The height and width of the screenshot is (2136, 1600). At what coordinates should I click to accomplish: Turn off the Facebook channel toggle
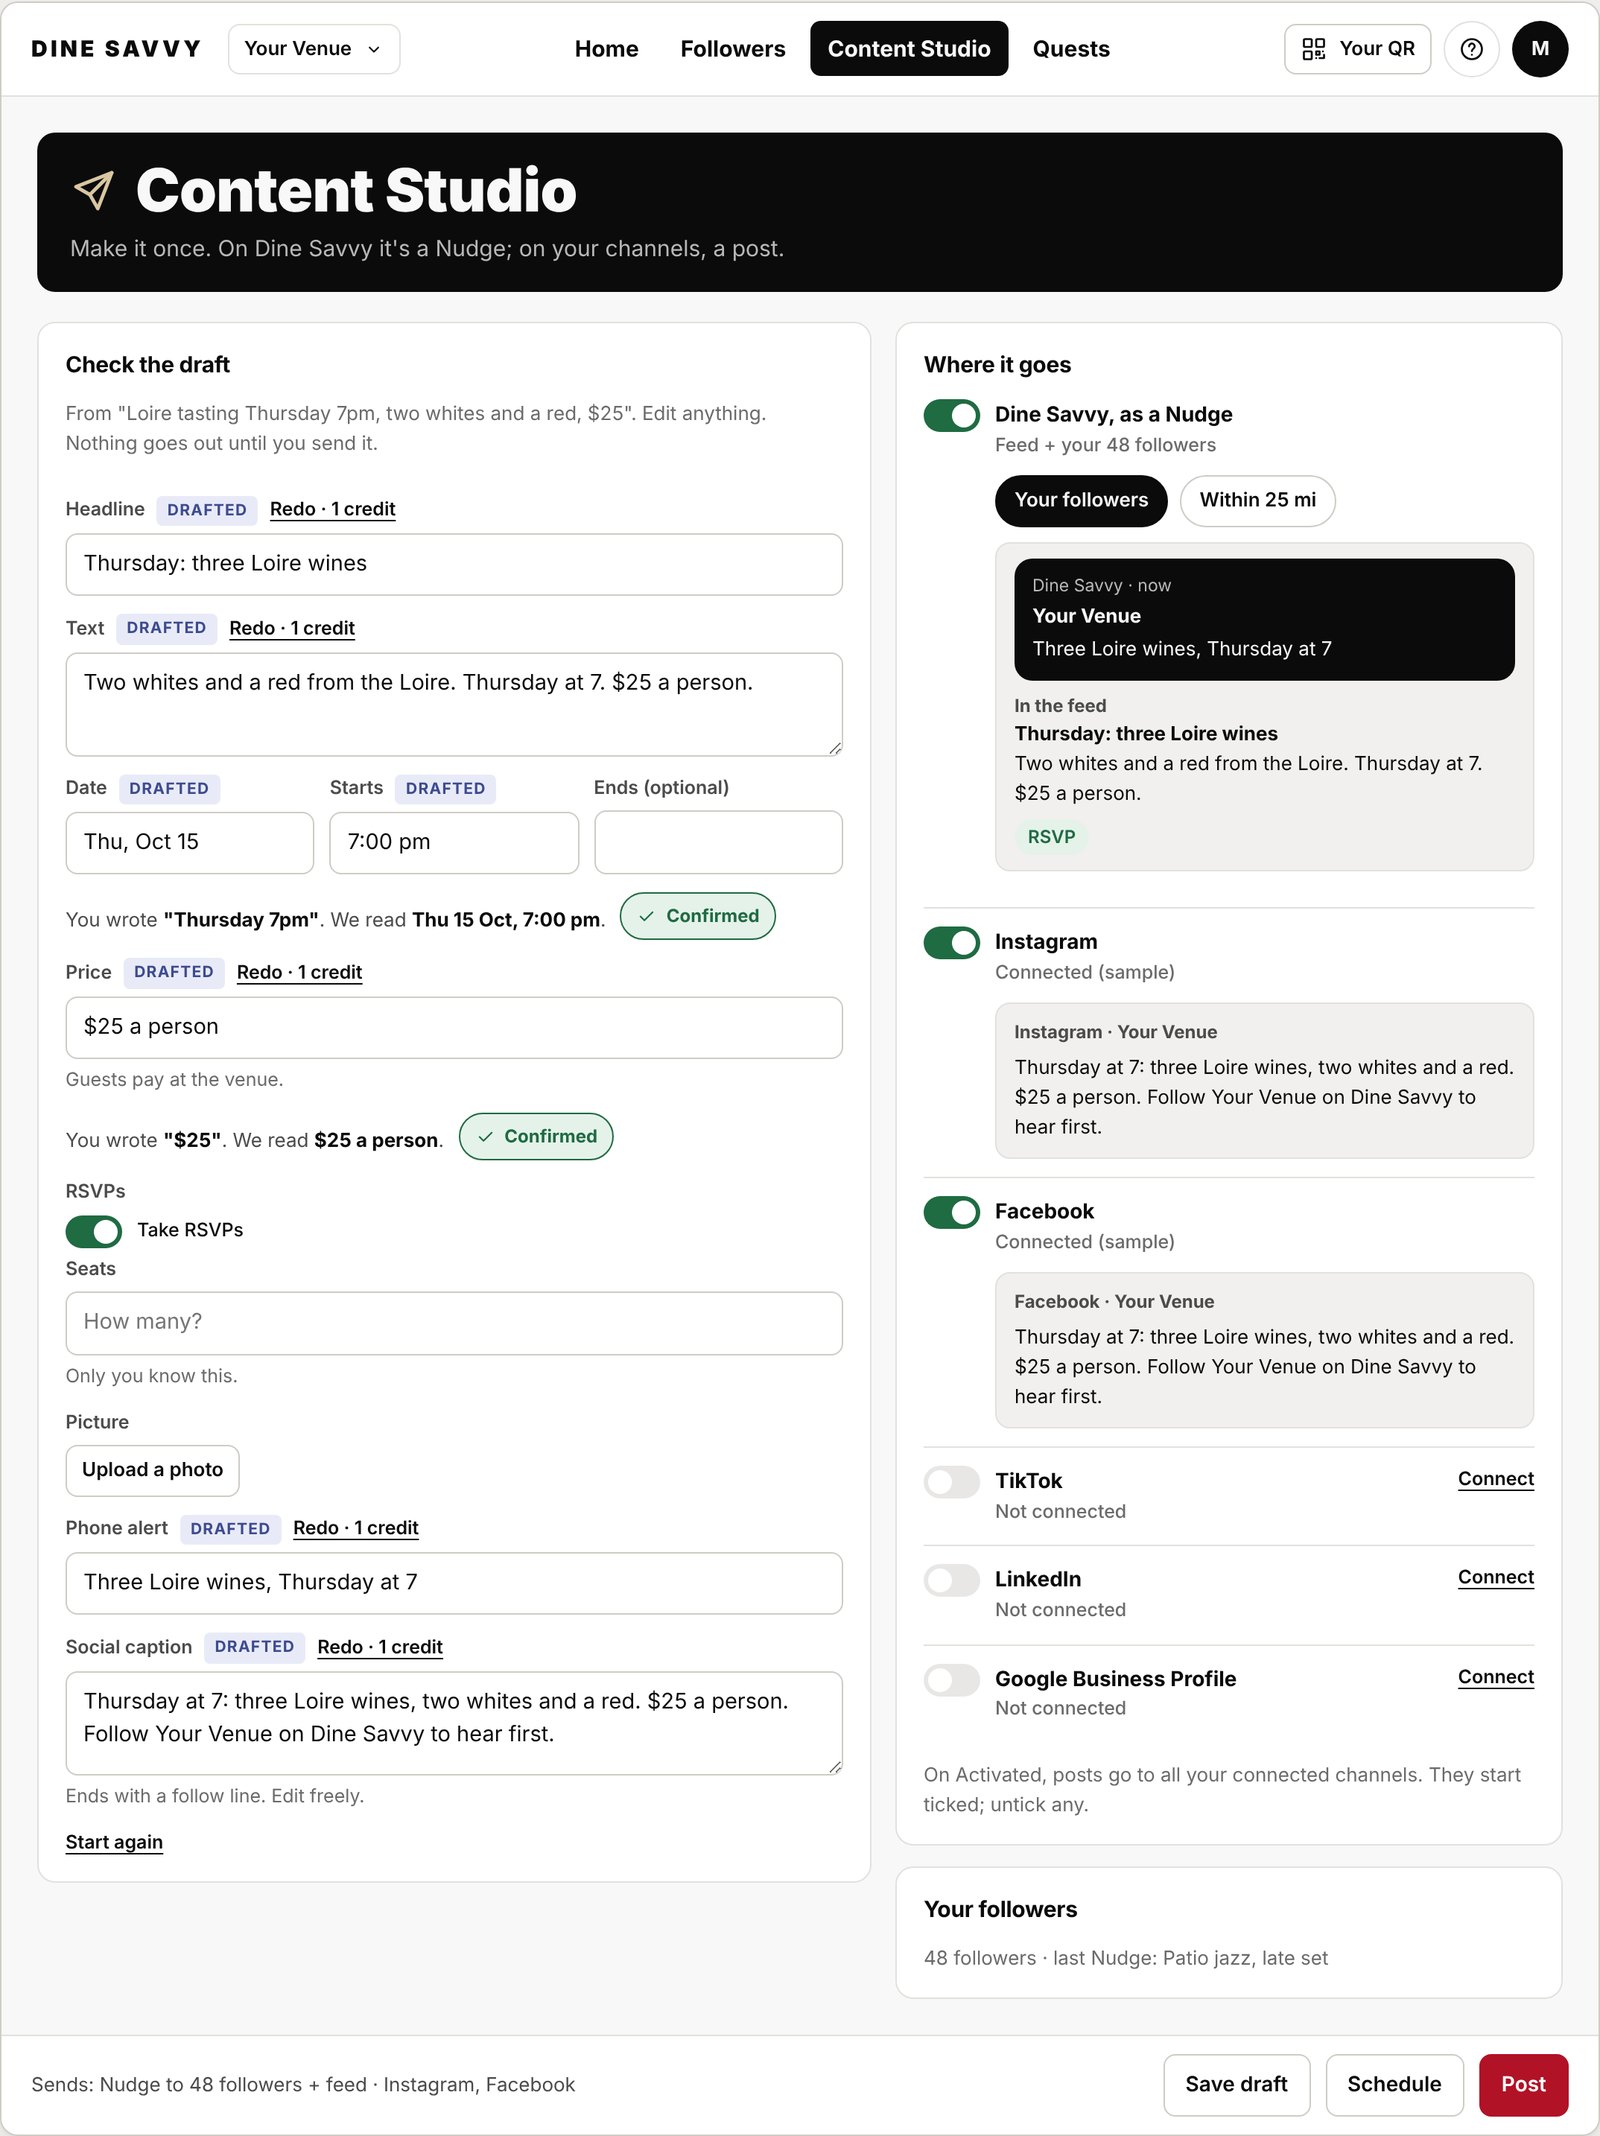click(951, 1212)
